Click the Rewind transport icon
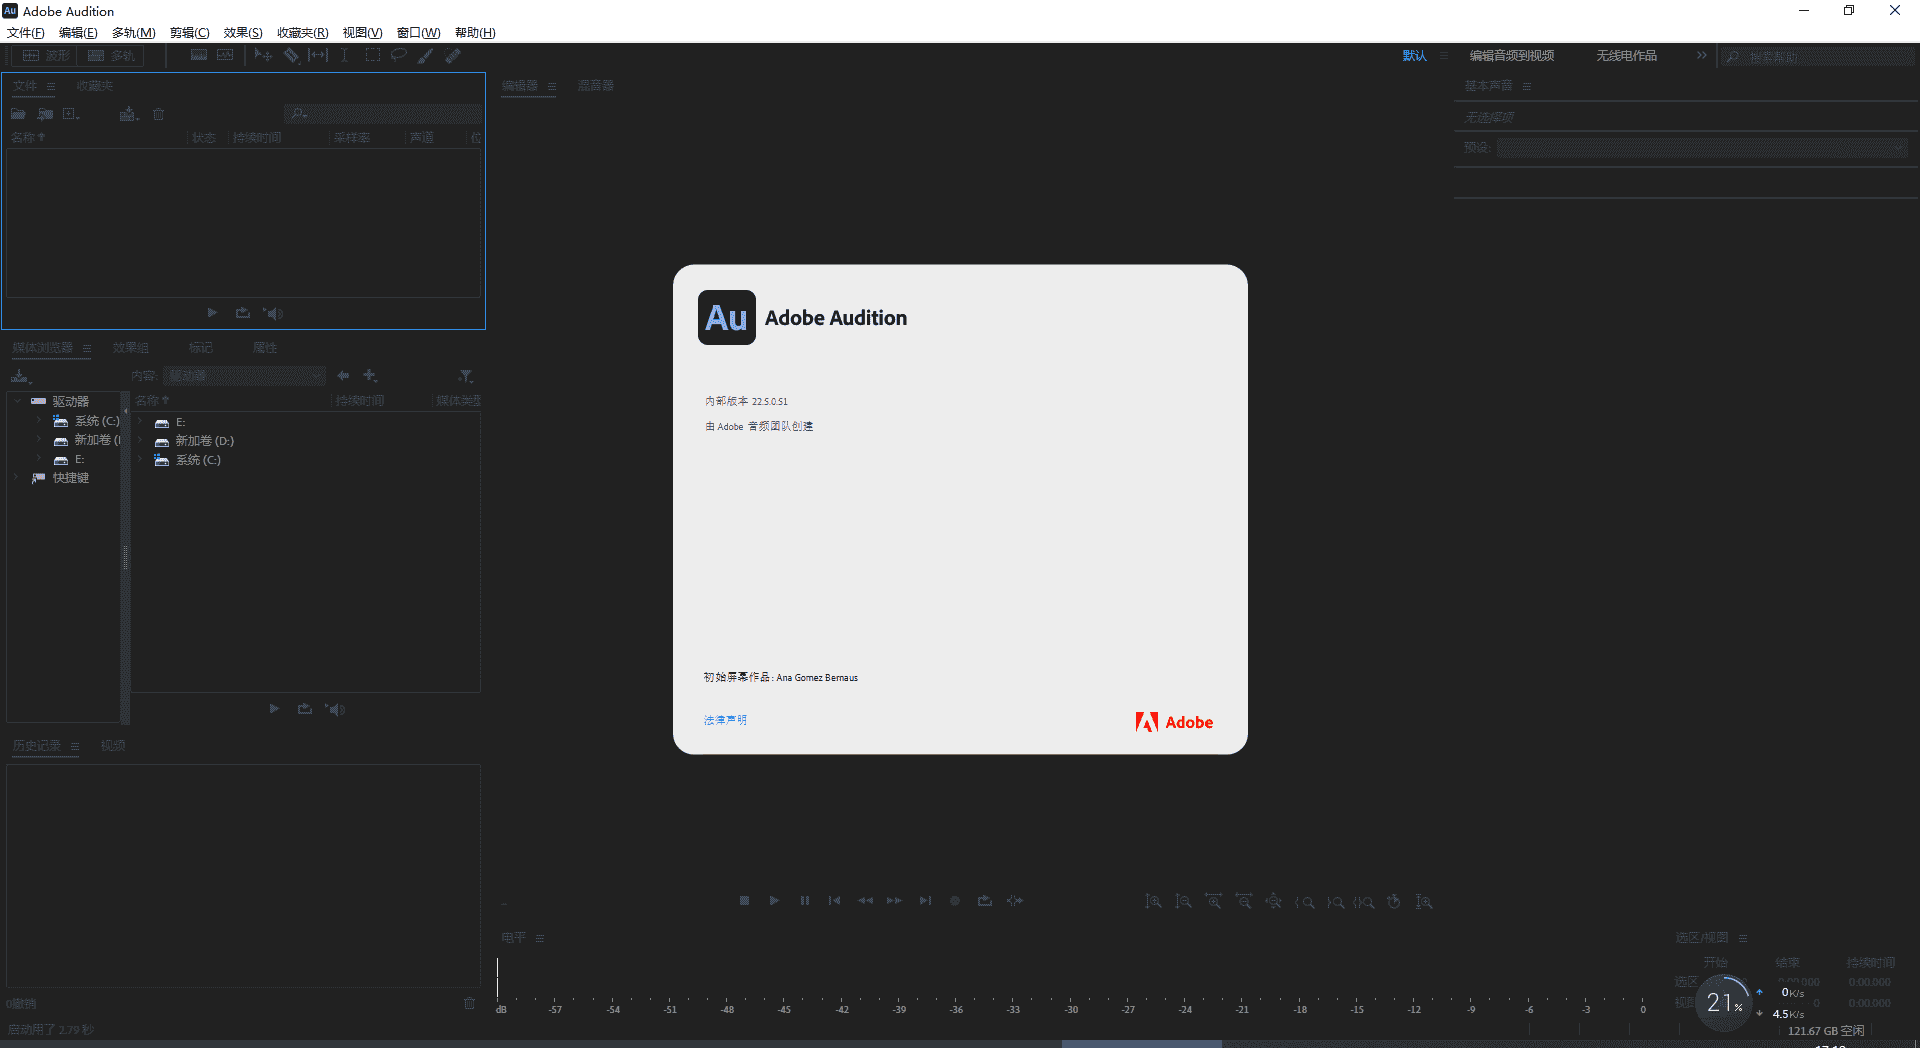1920x1048 pixels. click(865, 901)
